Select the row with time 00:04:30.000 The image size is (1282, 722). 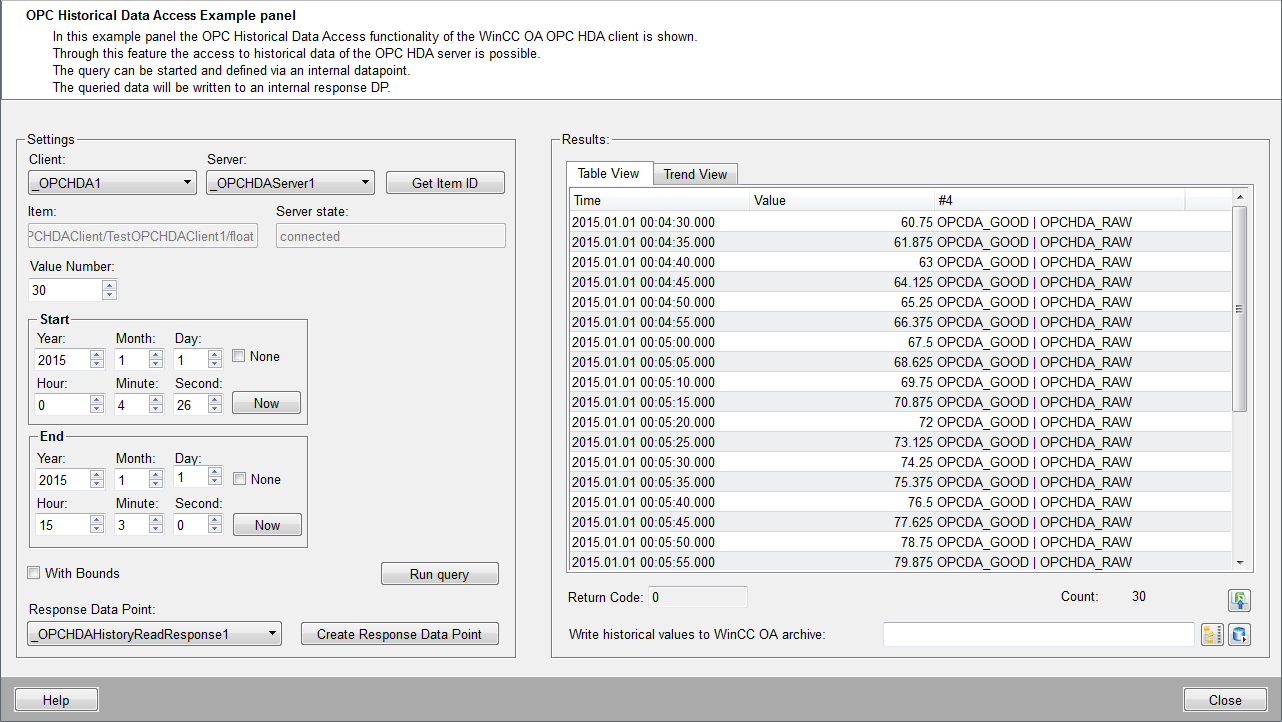tap(900, 222)
